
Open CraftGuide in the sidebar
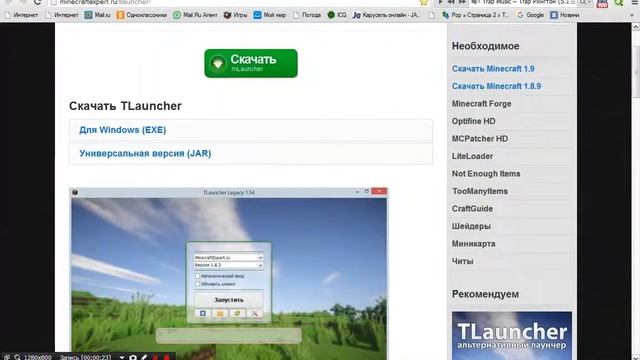click(472, 209)
